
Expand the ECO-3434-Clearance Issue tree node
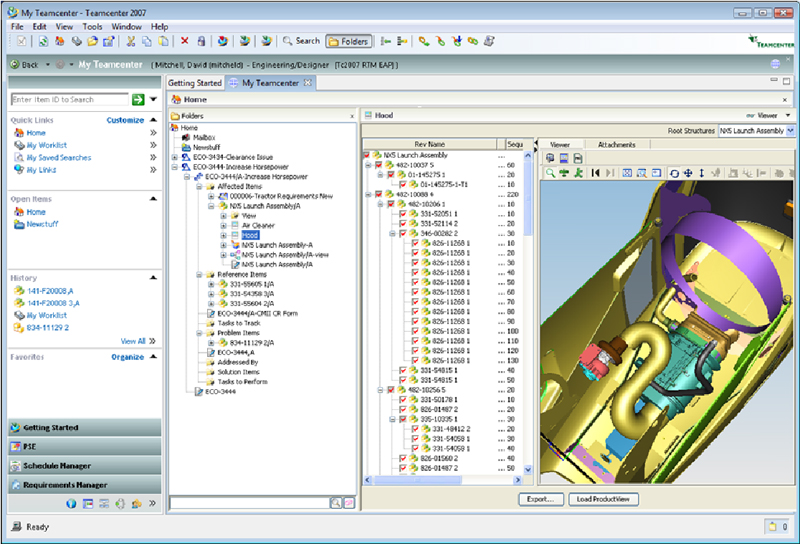174,157
